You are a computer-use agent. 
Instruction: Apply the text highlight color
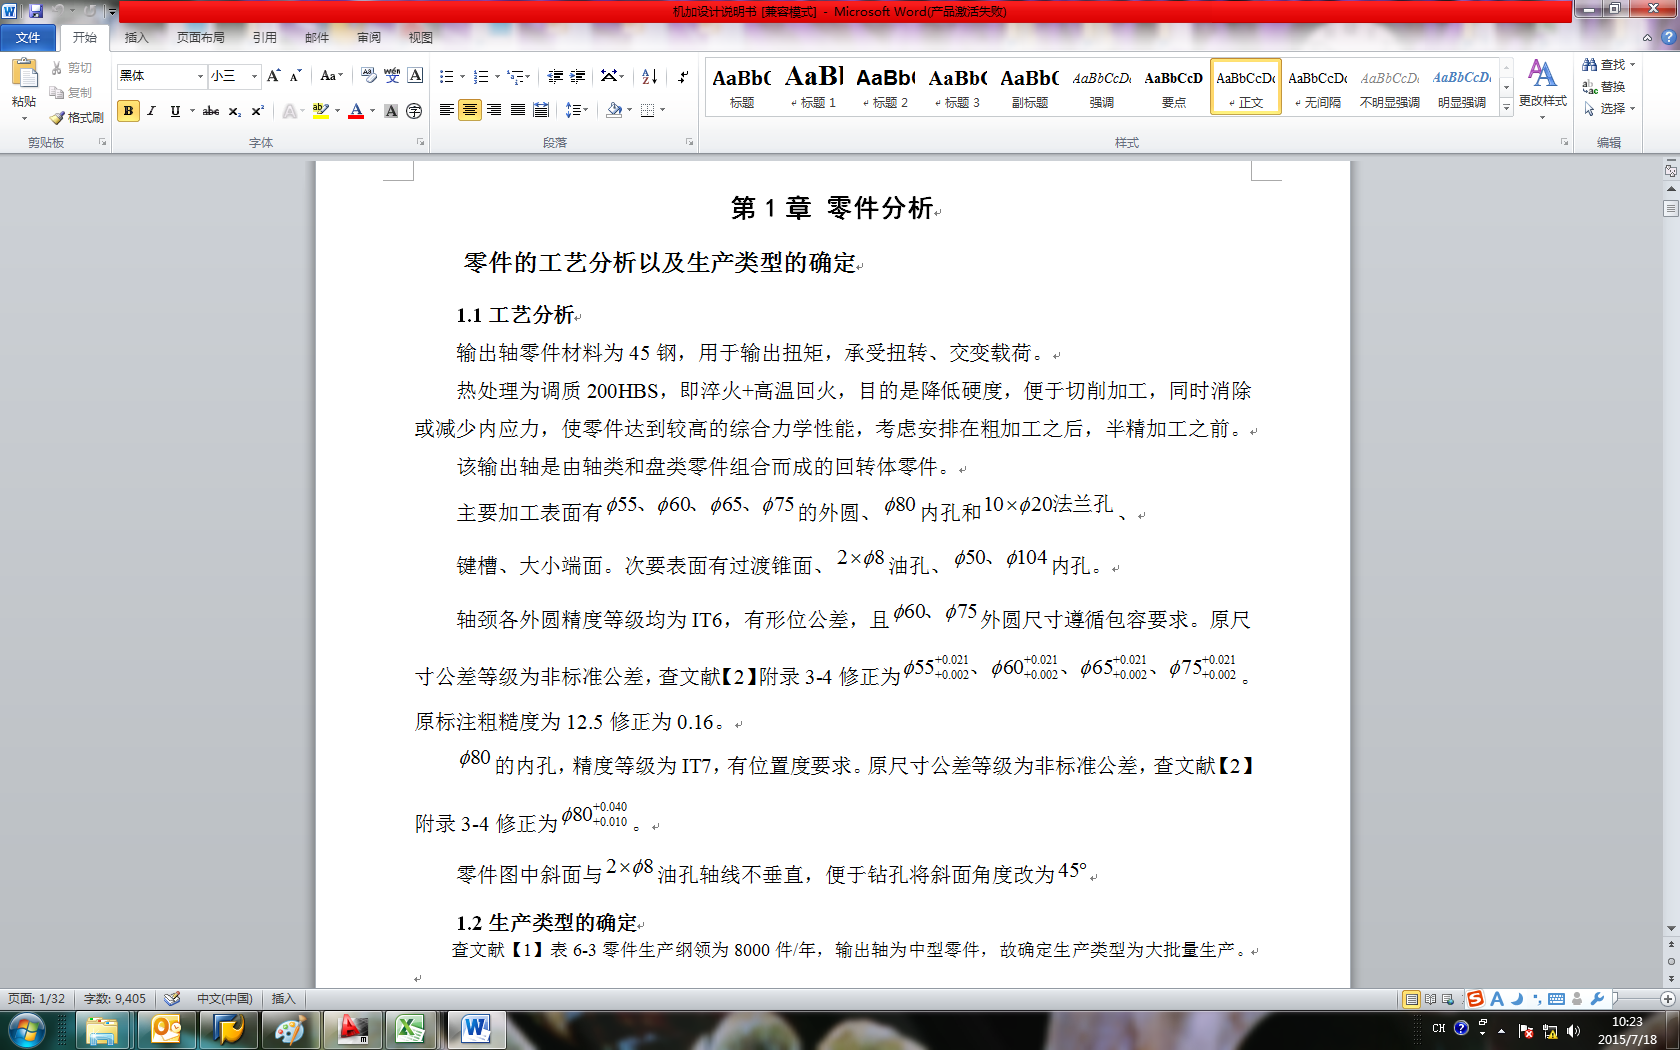[x=320, y=111]
